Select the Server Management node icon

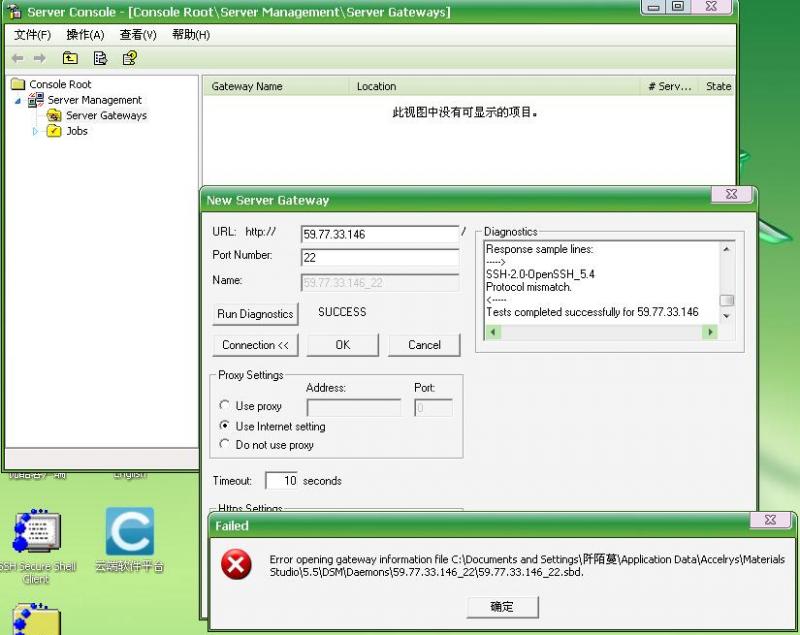click(x=36, y=99)
